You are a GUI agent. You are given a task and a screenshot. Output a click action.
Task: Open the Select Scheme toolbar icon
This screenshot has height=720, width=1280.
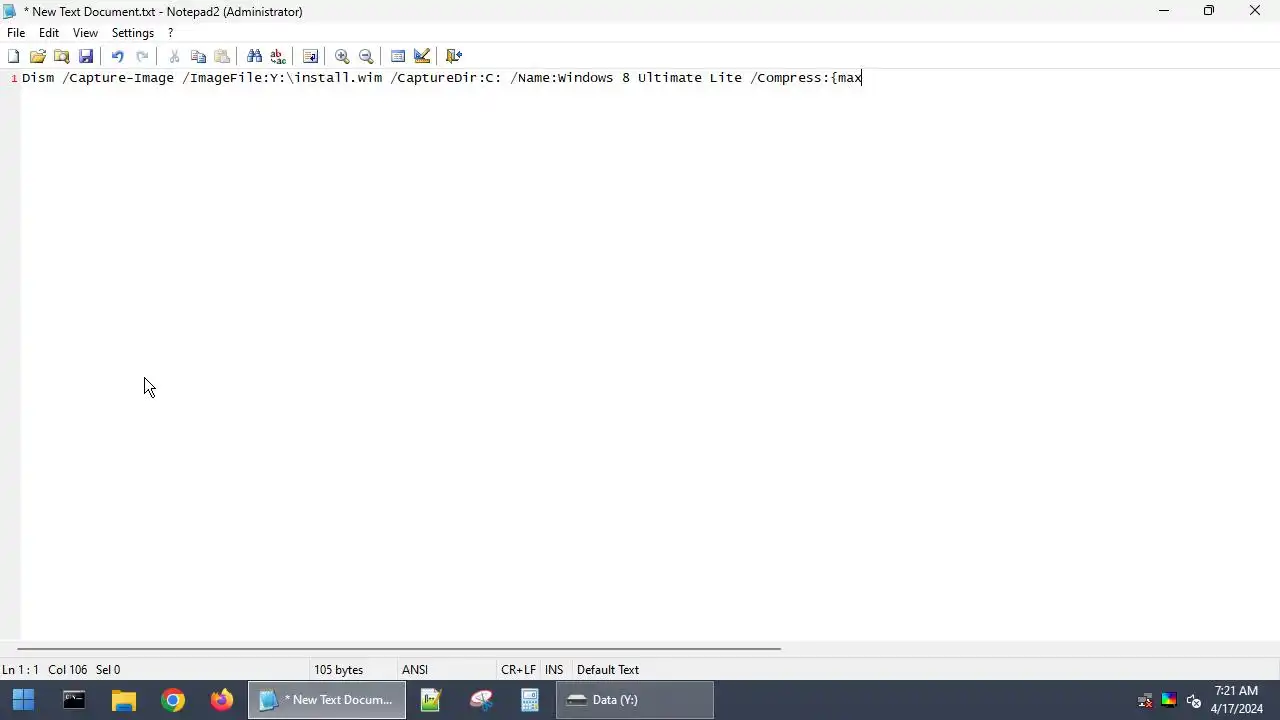[x=398, y=56]
